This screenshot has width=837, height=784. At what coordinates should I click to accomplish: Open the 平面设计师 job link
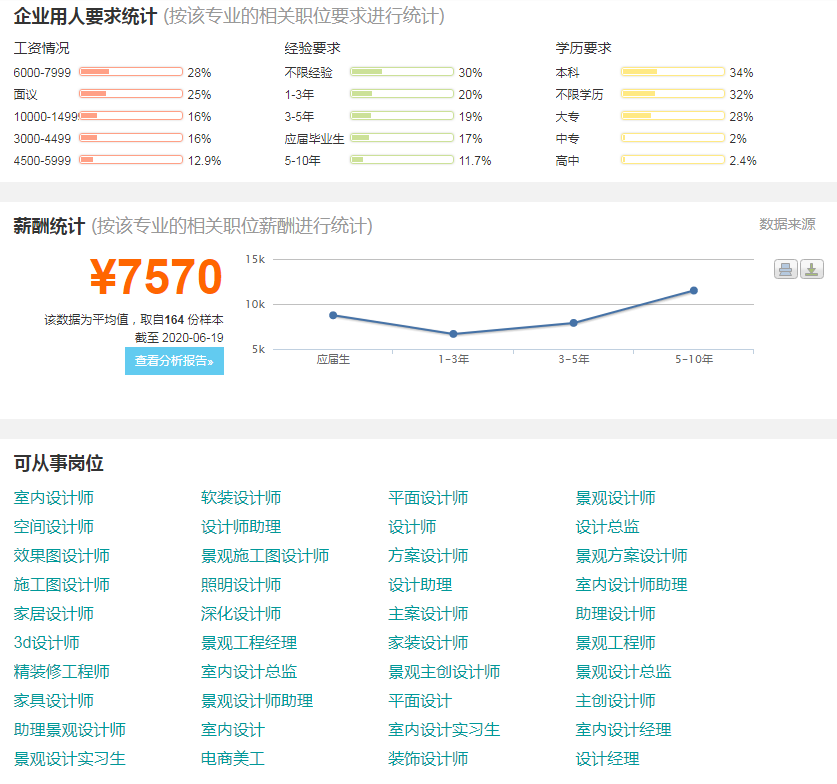pos(428,497)
